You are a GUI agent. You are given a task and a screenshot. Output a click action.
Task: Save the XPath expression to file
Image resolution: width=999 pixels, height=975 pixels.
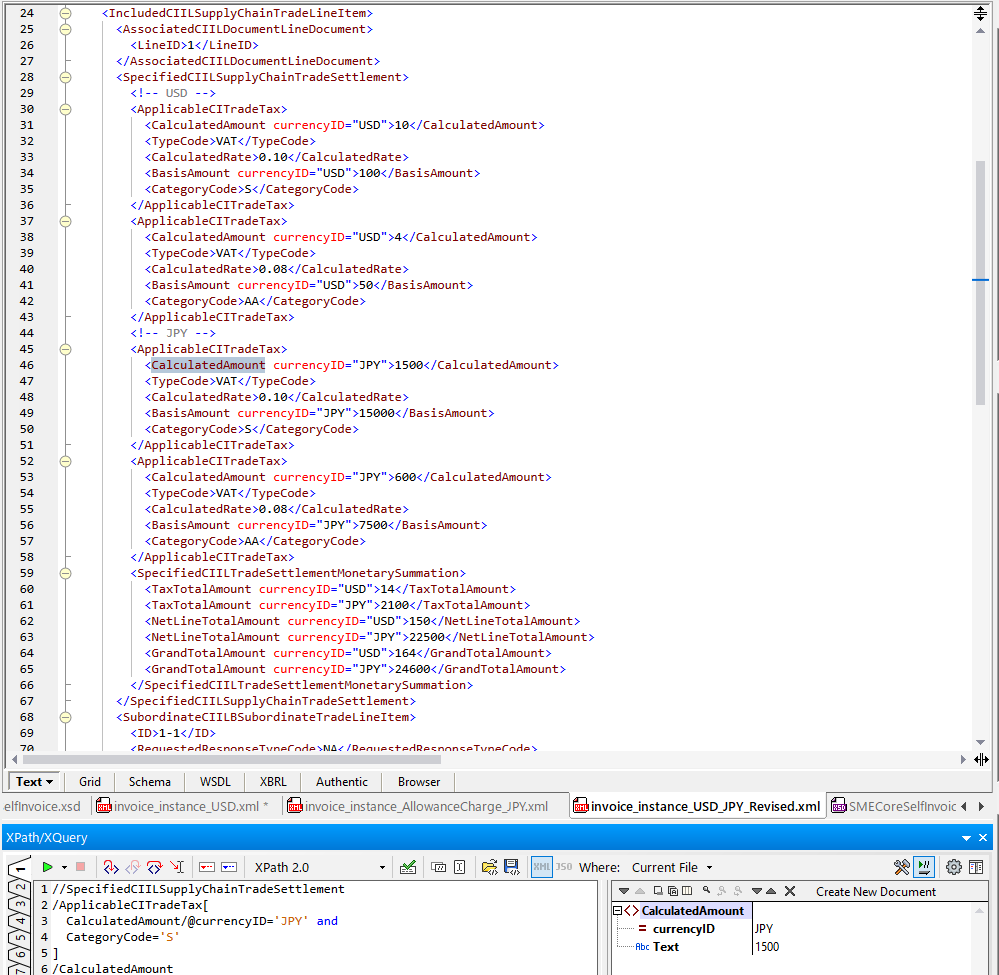coord(511,867)
